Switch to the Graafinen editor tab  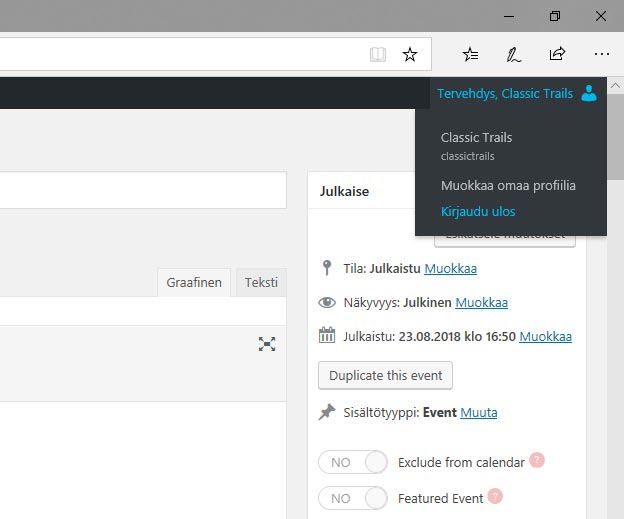[x=195, y=283]
